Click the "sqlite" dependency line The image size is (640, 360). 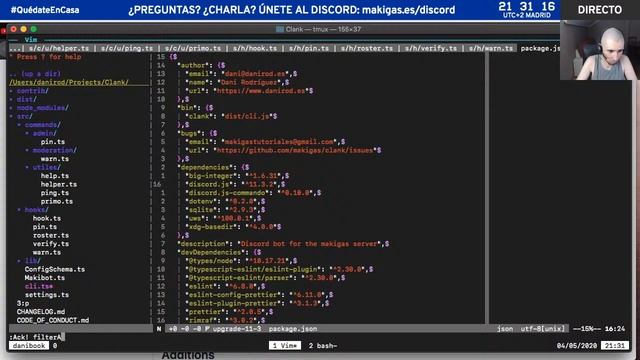click(x=225, y=210)
